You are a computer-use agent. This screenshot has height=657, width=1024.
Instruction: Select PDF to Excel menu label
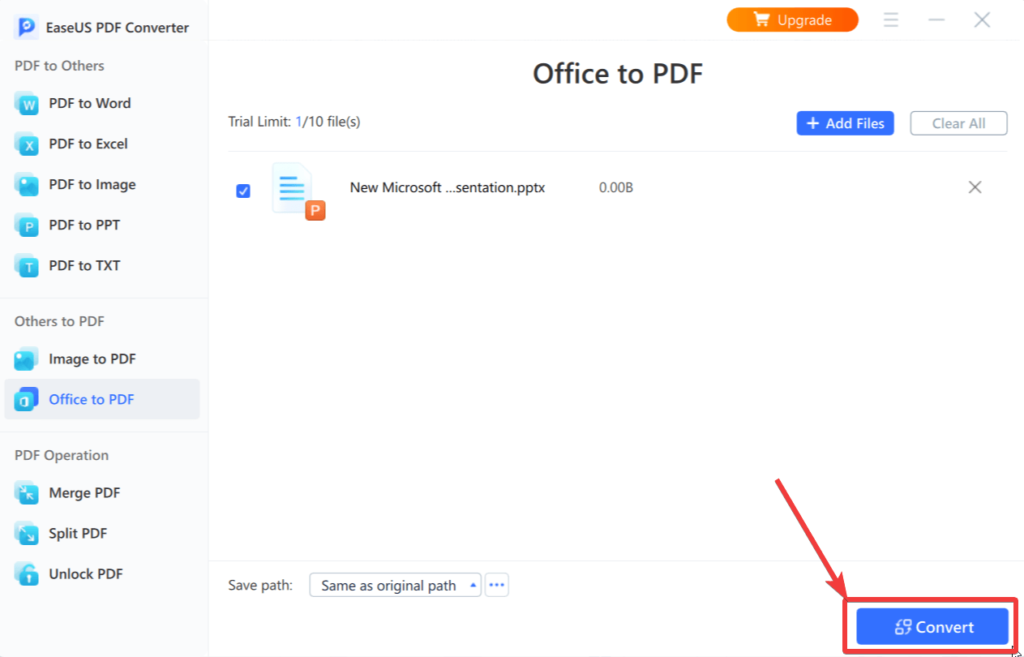click(88, 144)
